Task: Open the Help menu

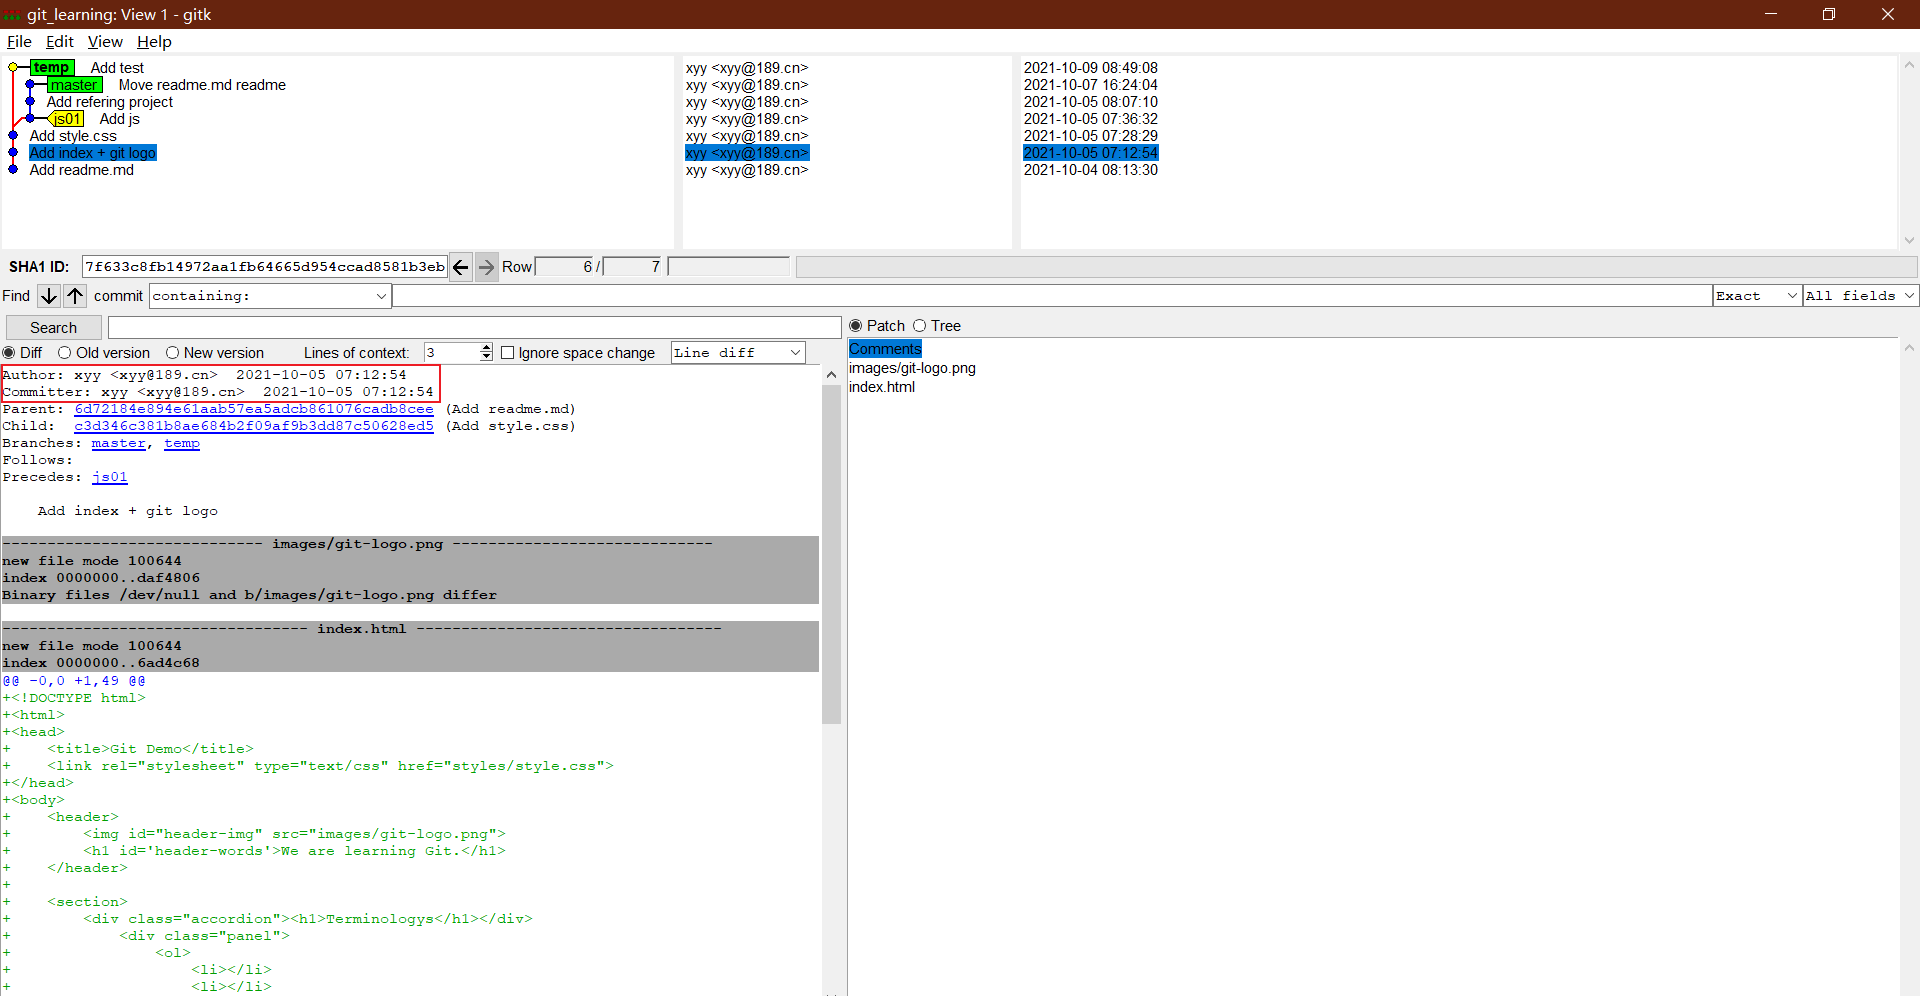Action: tap(154, 42)
